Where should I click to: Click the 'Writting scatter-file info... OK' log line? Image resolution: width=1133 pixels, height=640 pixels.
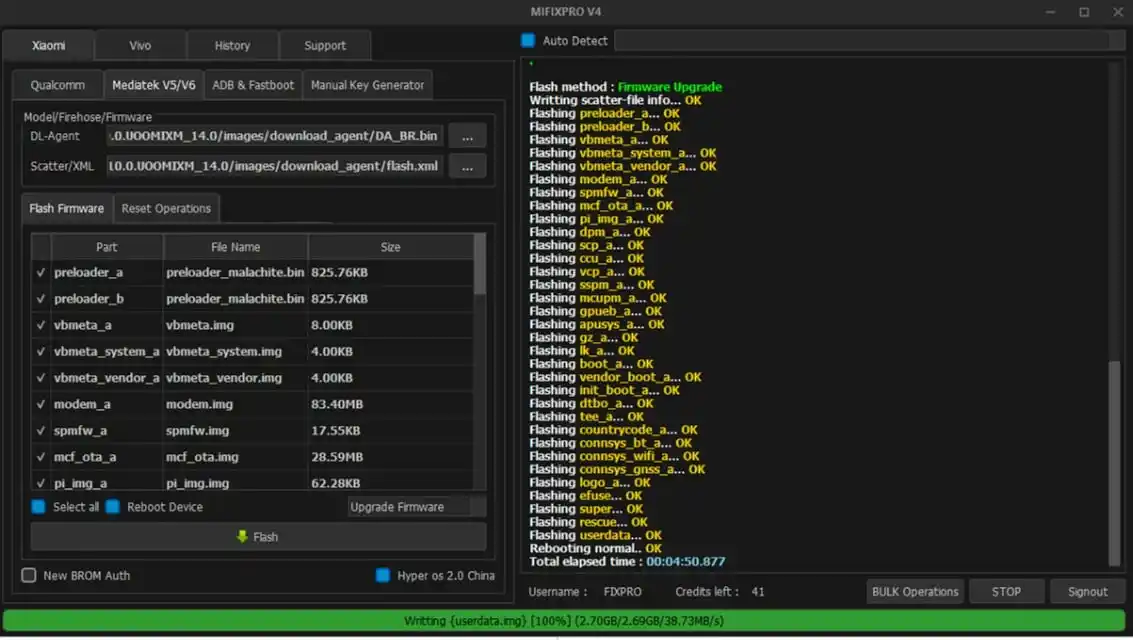615,100
